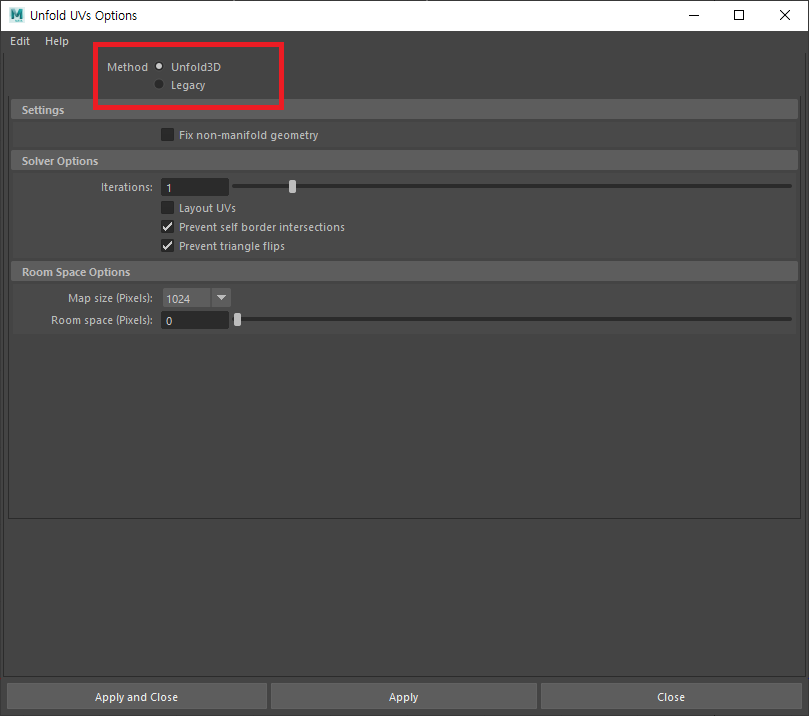Click the Map size 1024 value field
The width and height of the screenshot is (809, 716).
[x=187, y=298]
